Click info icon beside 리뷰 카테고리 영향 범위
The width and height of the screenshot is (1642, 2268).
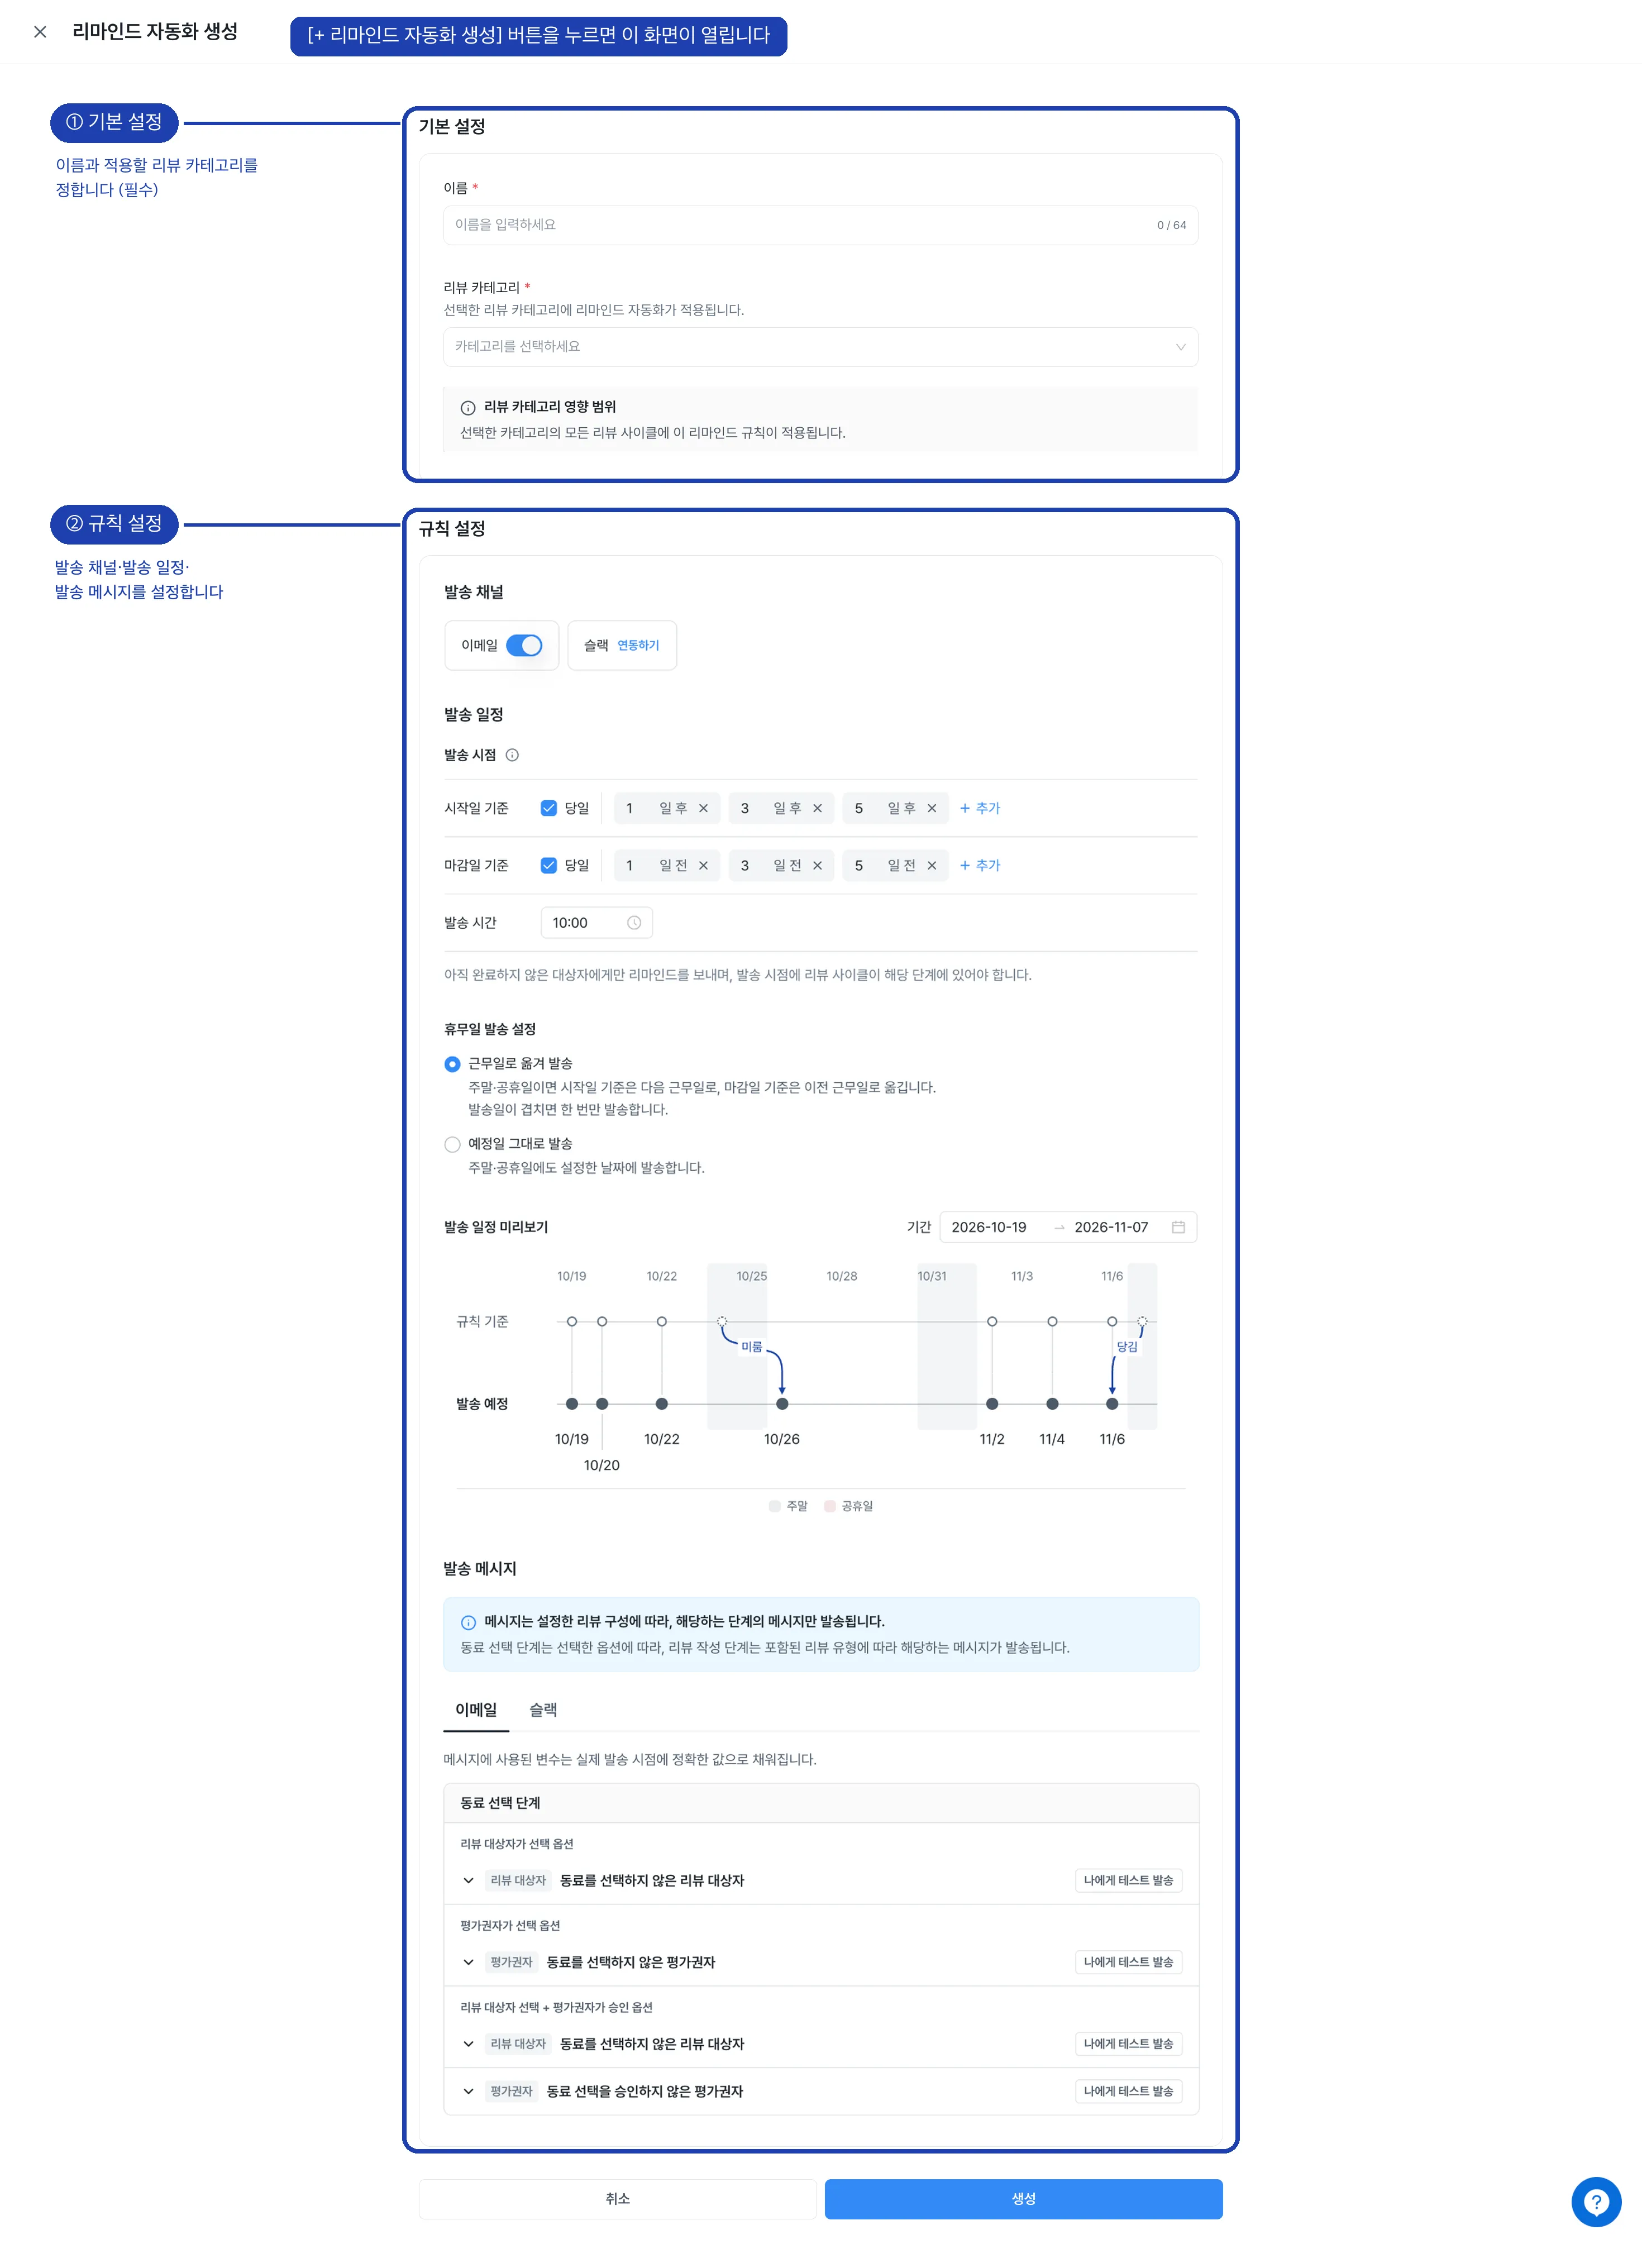coord(467,408)
